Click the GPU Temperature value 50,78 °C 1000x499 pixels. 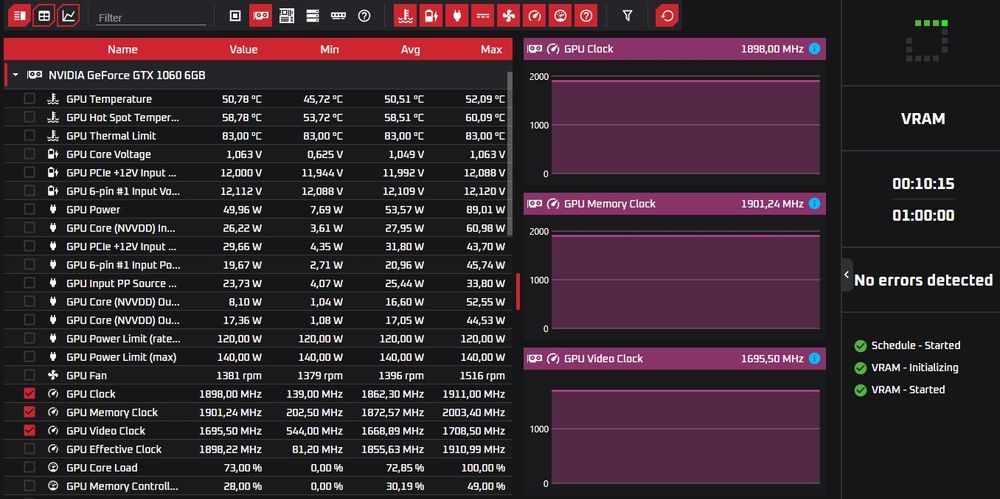click(242, 99)
